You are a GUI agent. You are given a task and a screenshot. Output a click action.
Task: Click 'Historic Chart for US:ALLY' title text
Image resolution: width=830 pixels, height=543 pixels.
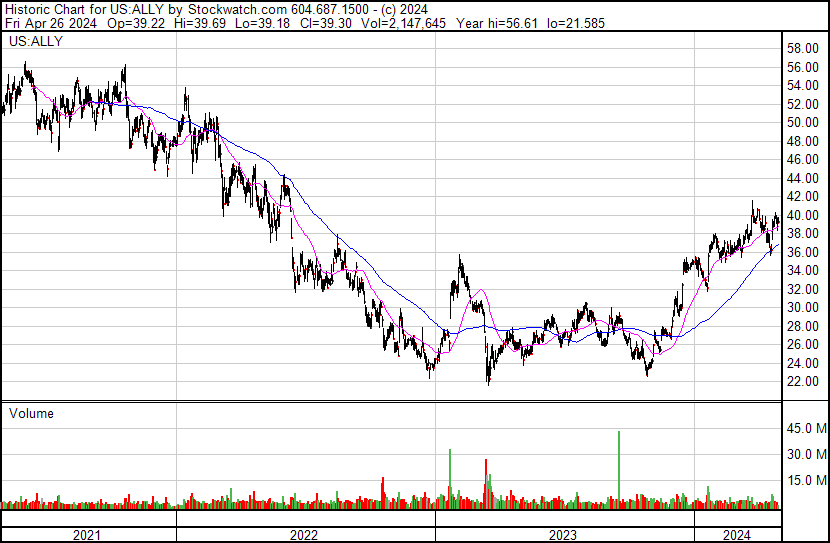coord(84,10)
